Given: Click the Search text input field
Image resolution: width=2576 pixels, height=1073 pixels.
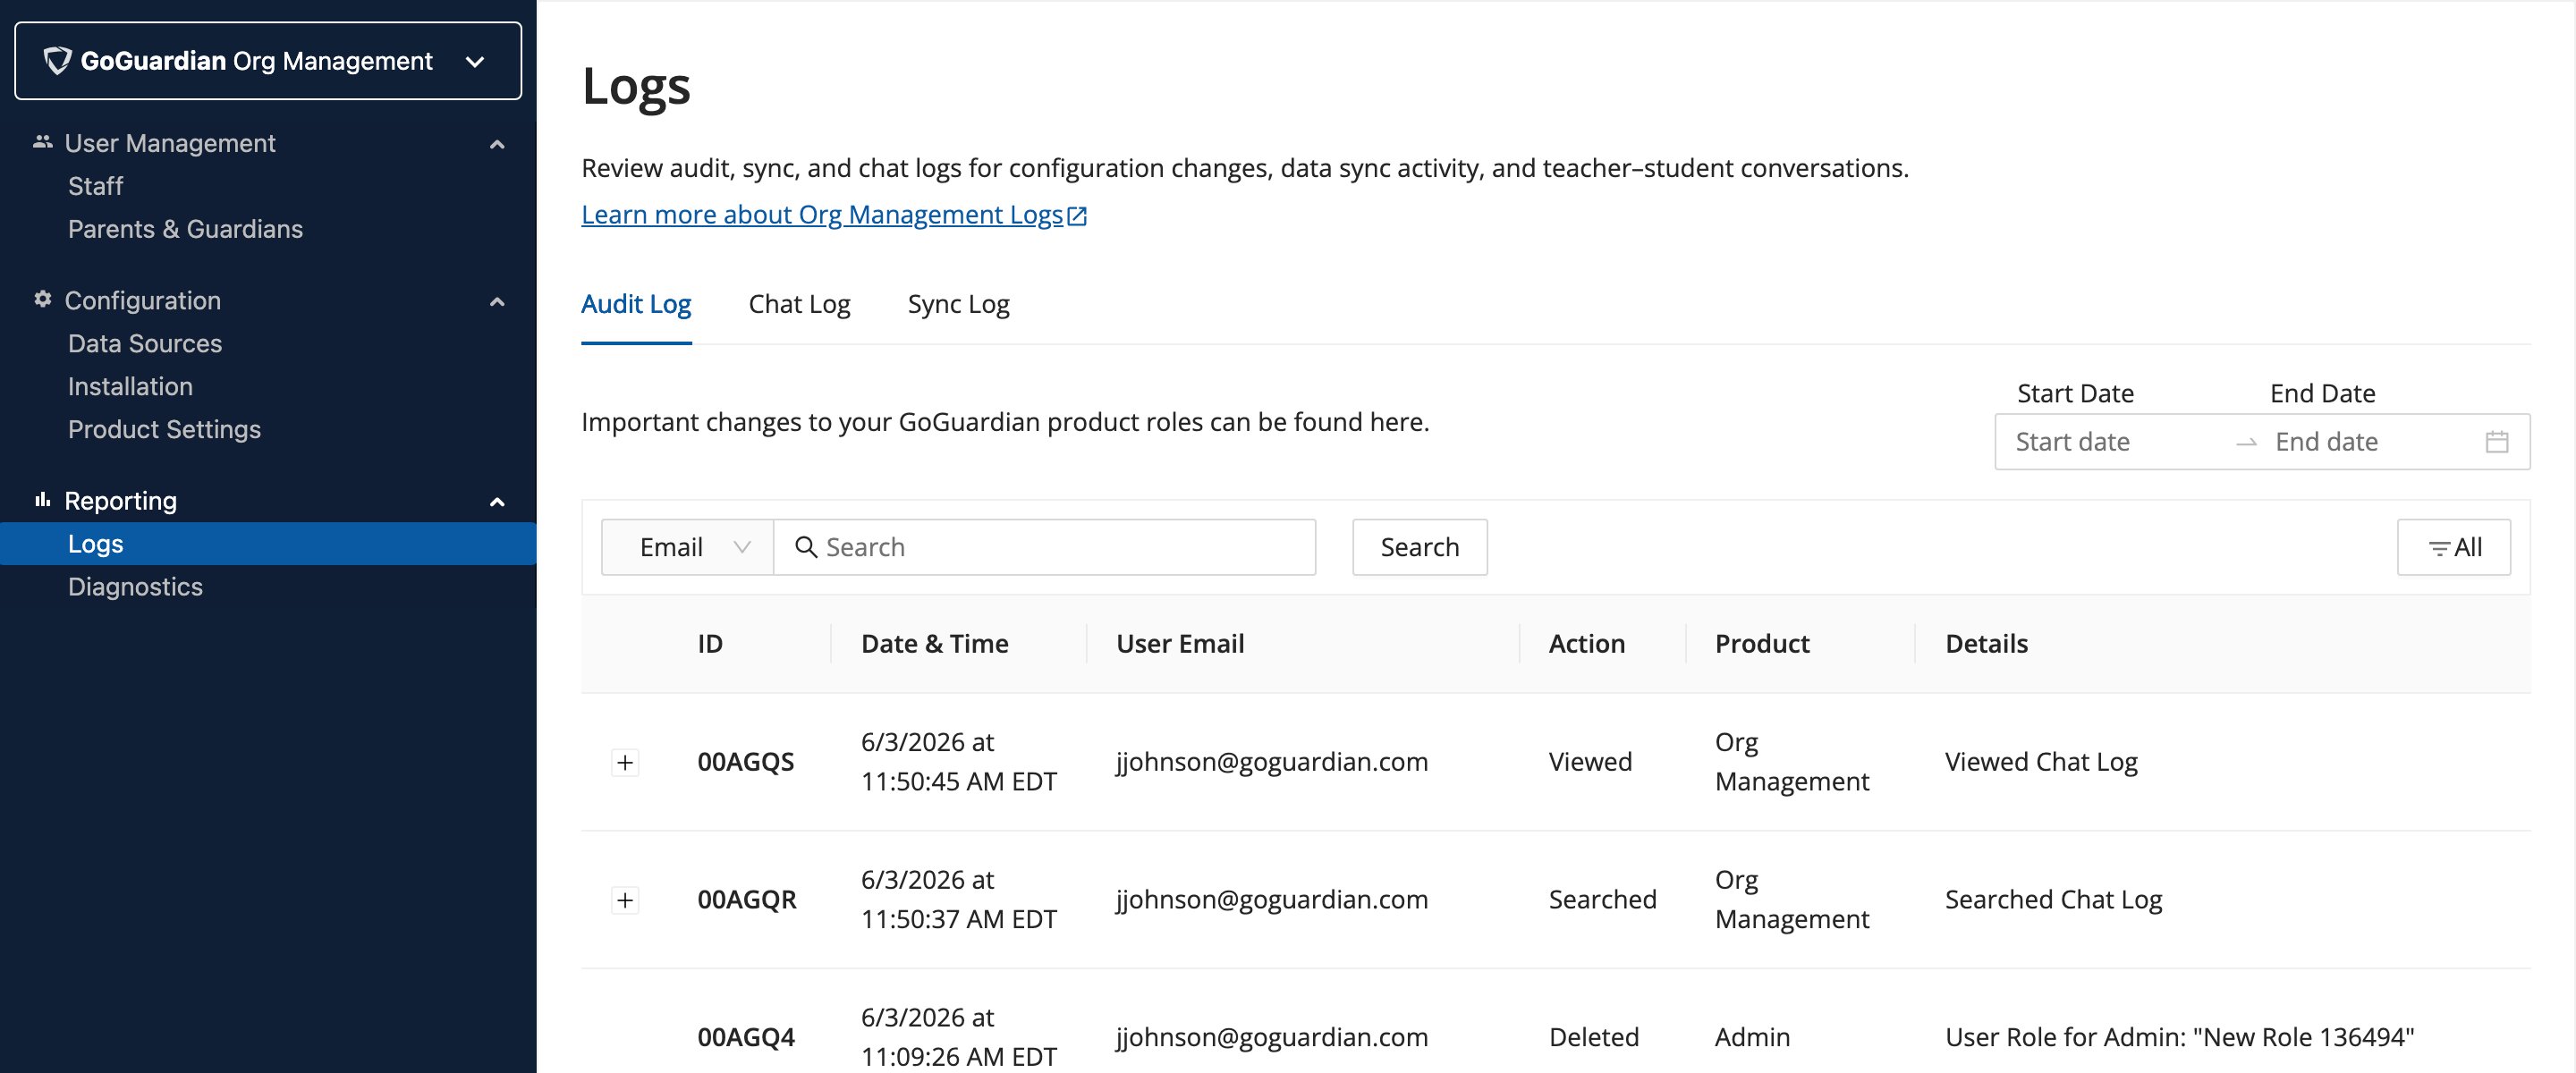Looking at the screenshot, I should 1044,547.
